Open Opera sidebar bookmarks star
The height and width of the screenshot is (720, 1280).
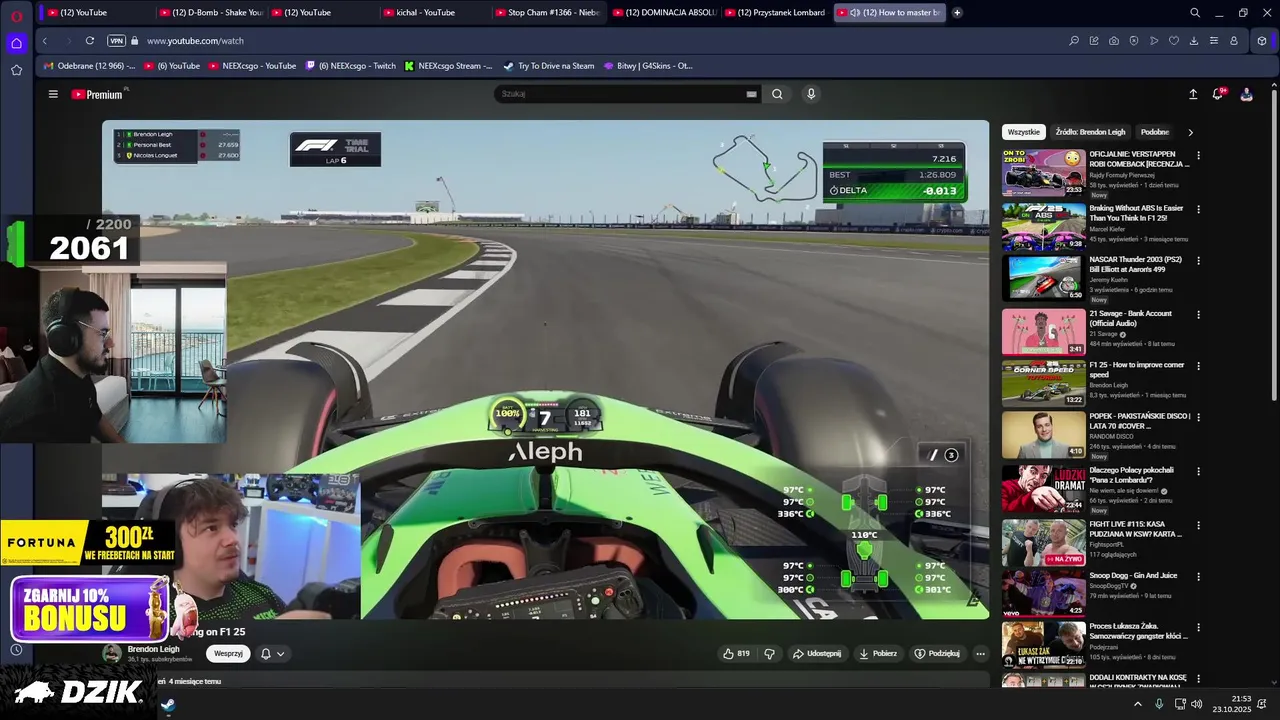click(16, 70)
